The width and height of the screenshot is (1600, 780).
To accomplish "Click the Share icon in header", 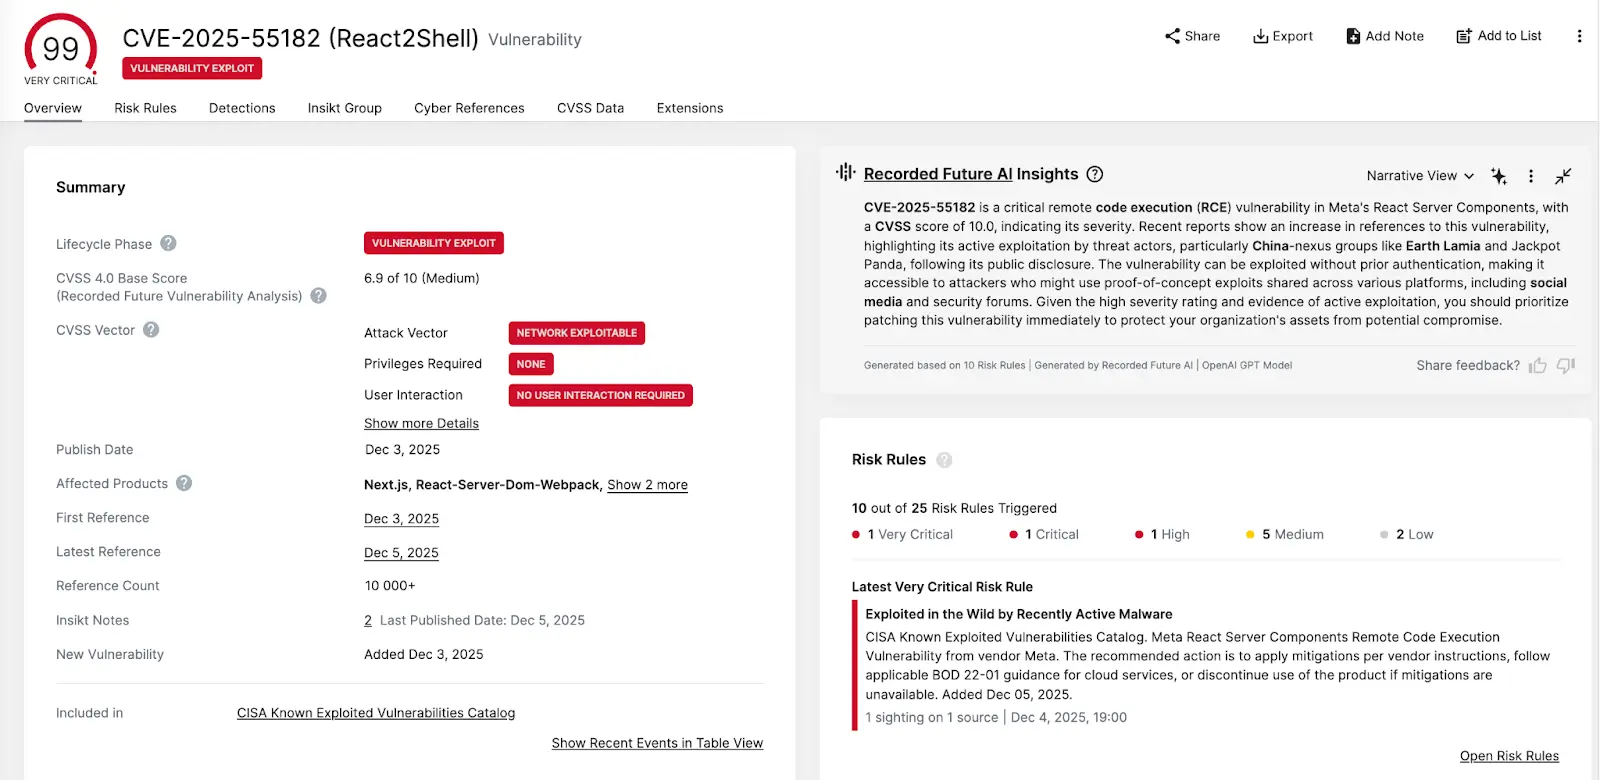I will pyautogui.click(x=1172, y=36).
